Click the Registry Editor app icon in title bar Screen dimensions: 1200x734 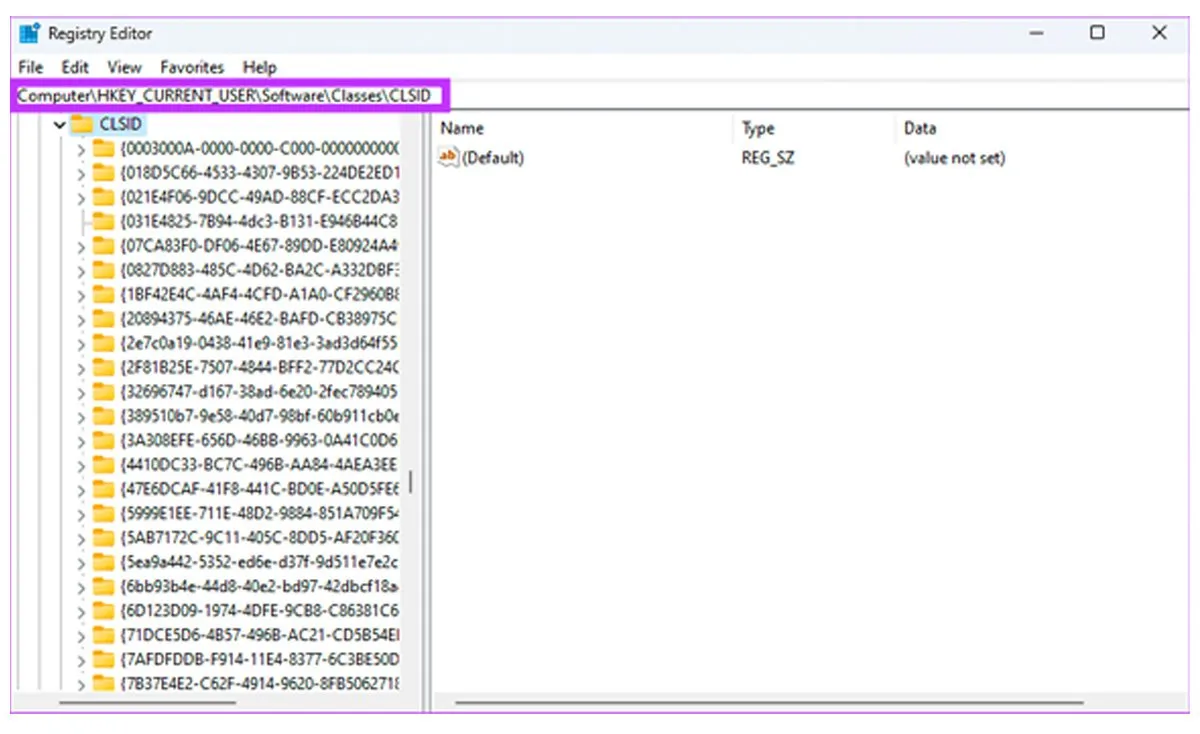point(29,33)
